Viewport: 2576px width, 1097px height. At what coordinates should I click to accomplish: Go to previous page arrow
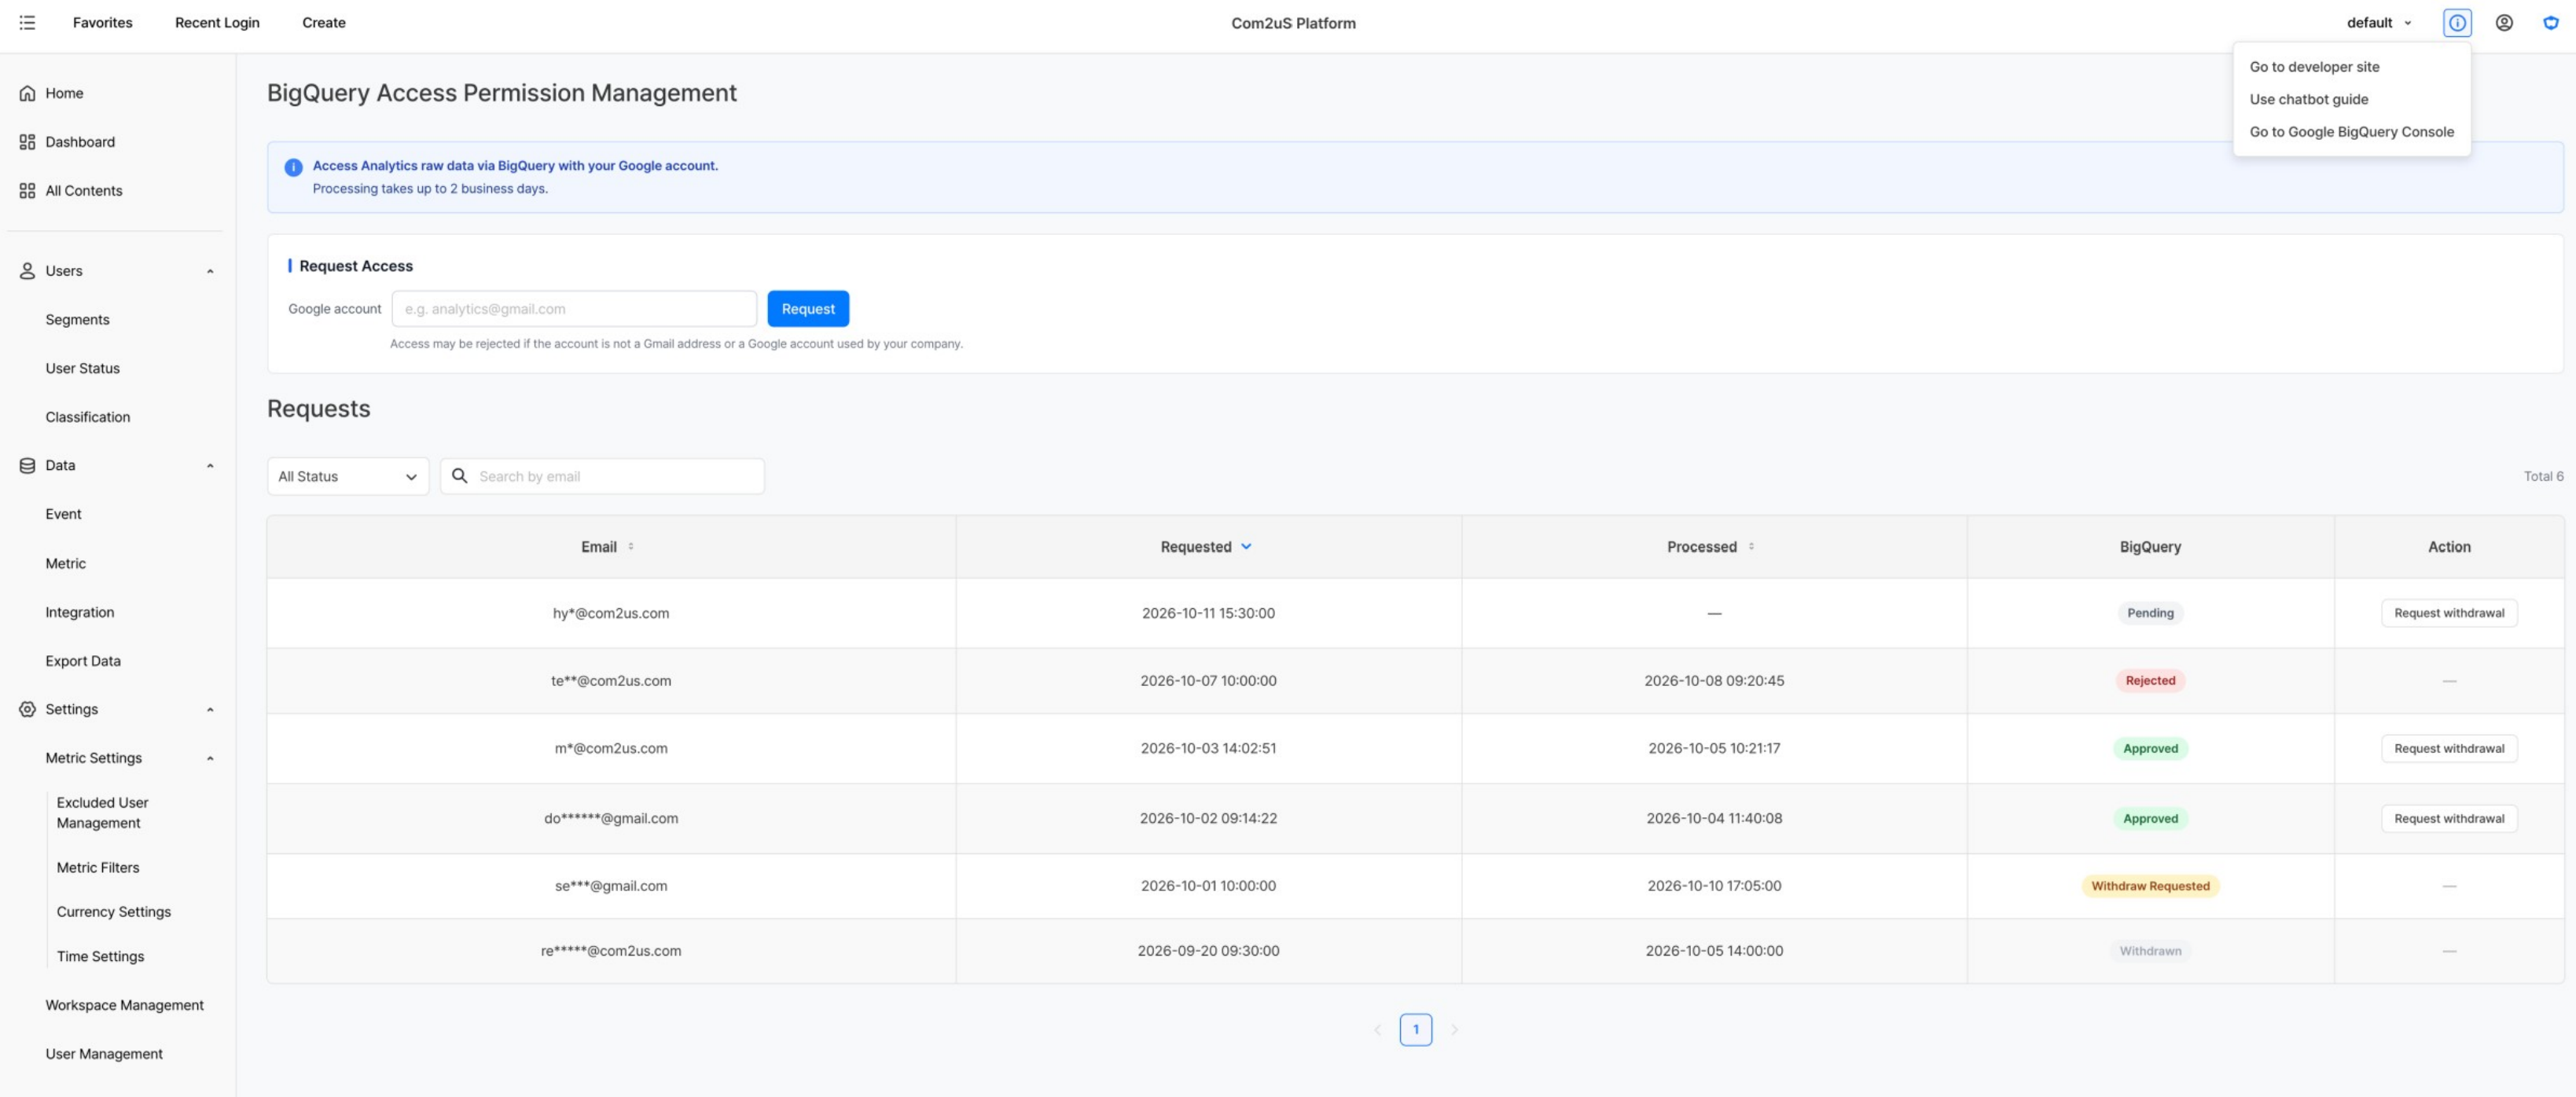pyautogui.click(x=1377, y=1029)
